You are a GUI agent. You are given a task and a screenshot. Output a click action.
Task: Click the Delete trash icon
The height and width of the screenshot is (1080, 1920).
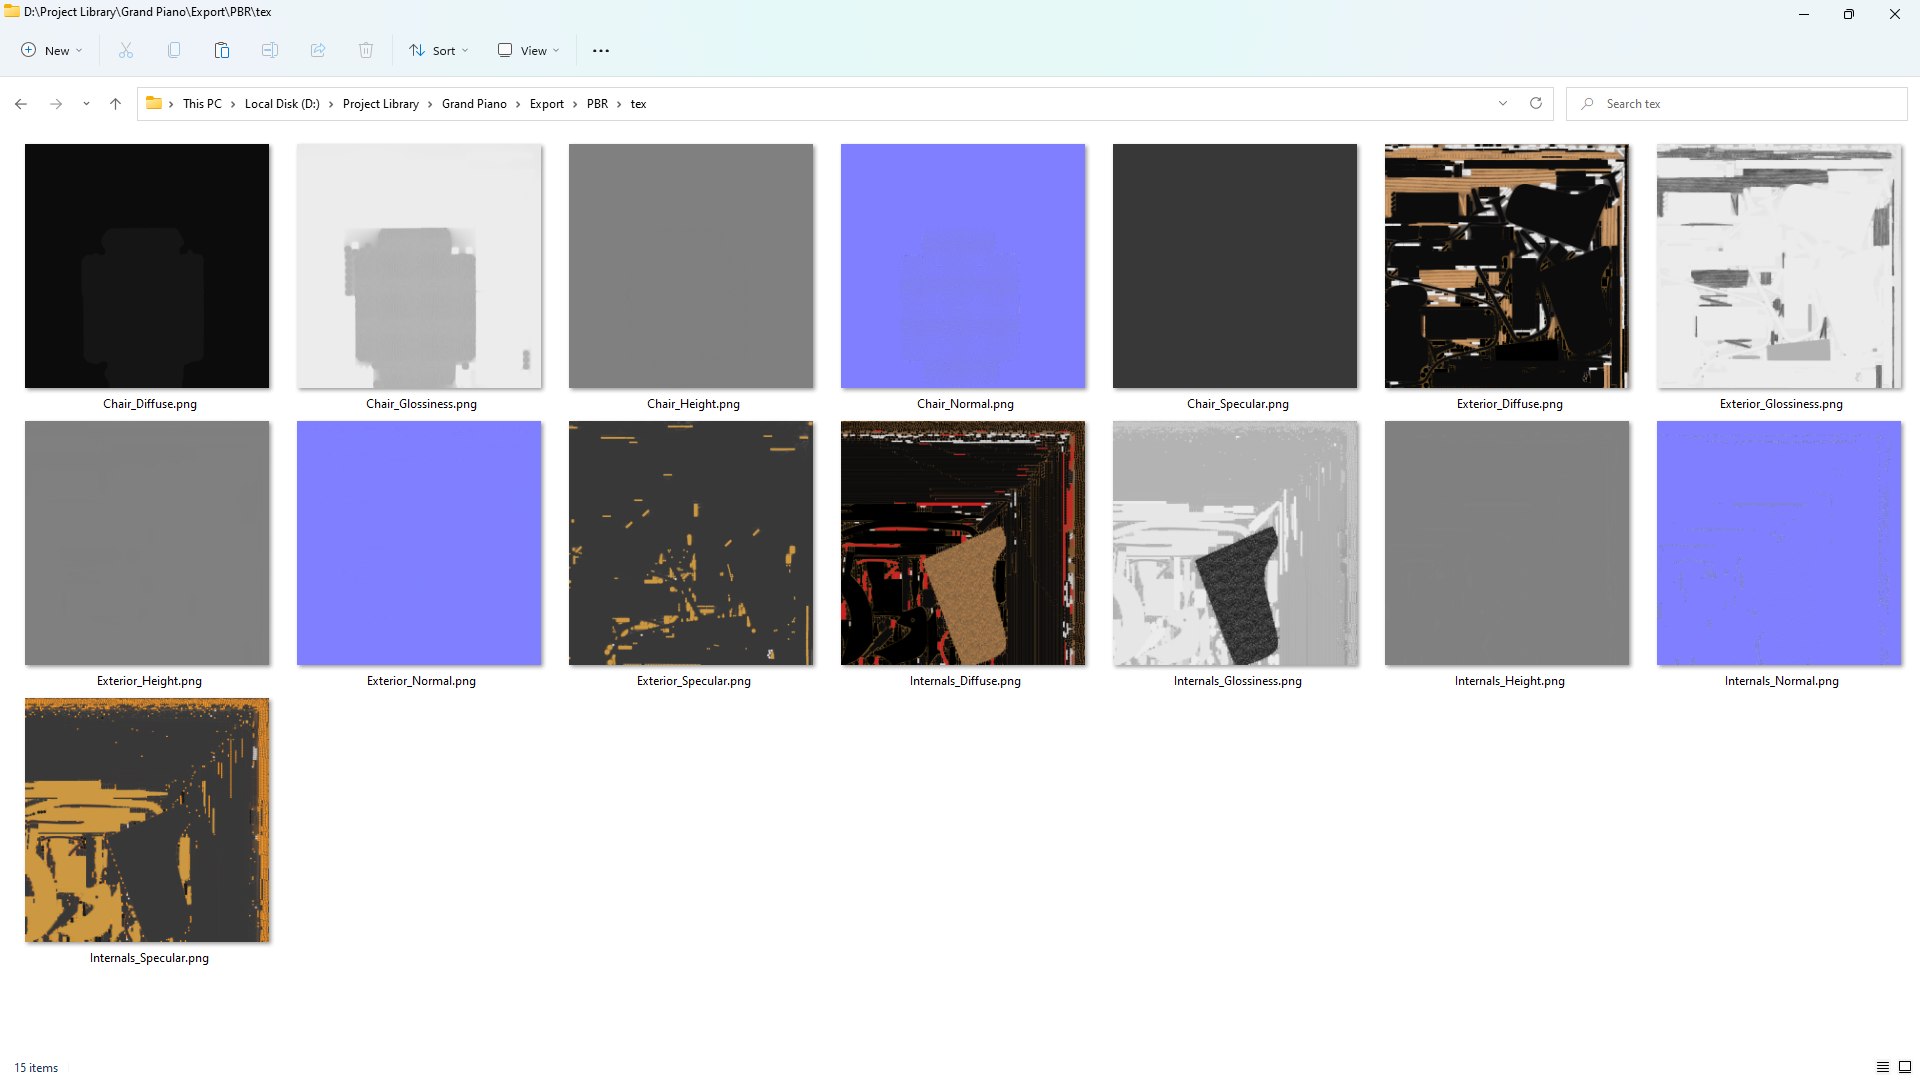click(x=366, y=50)
